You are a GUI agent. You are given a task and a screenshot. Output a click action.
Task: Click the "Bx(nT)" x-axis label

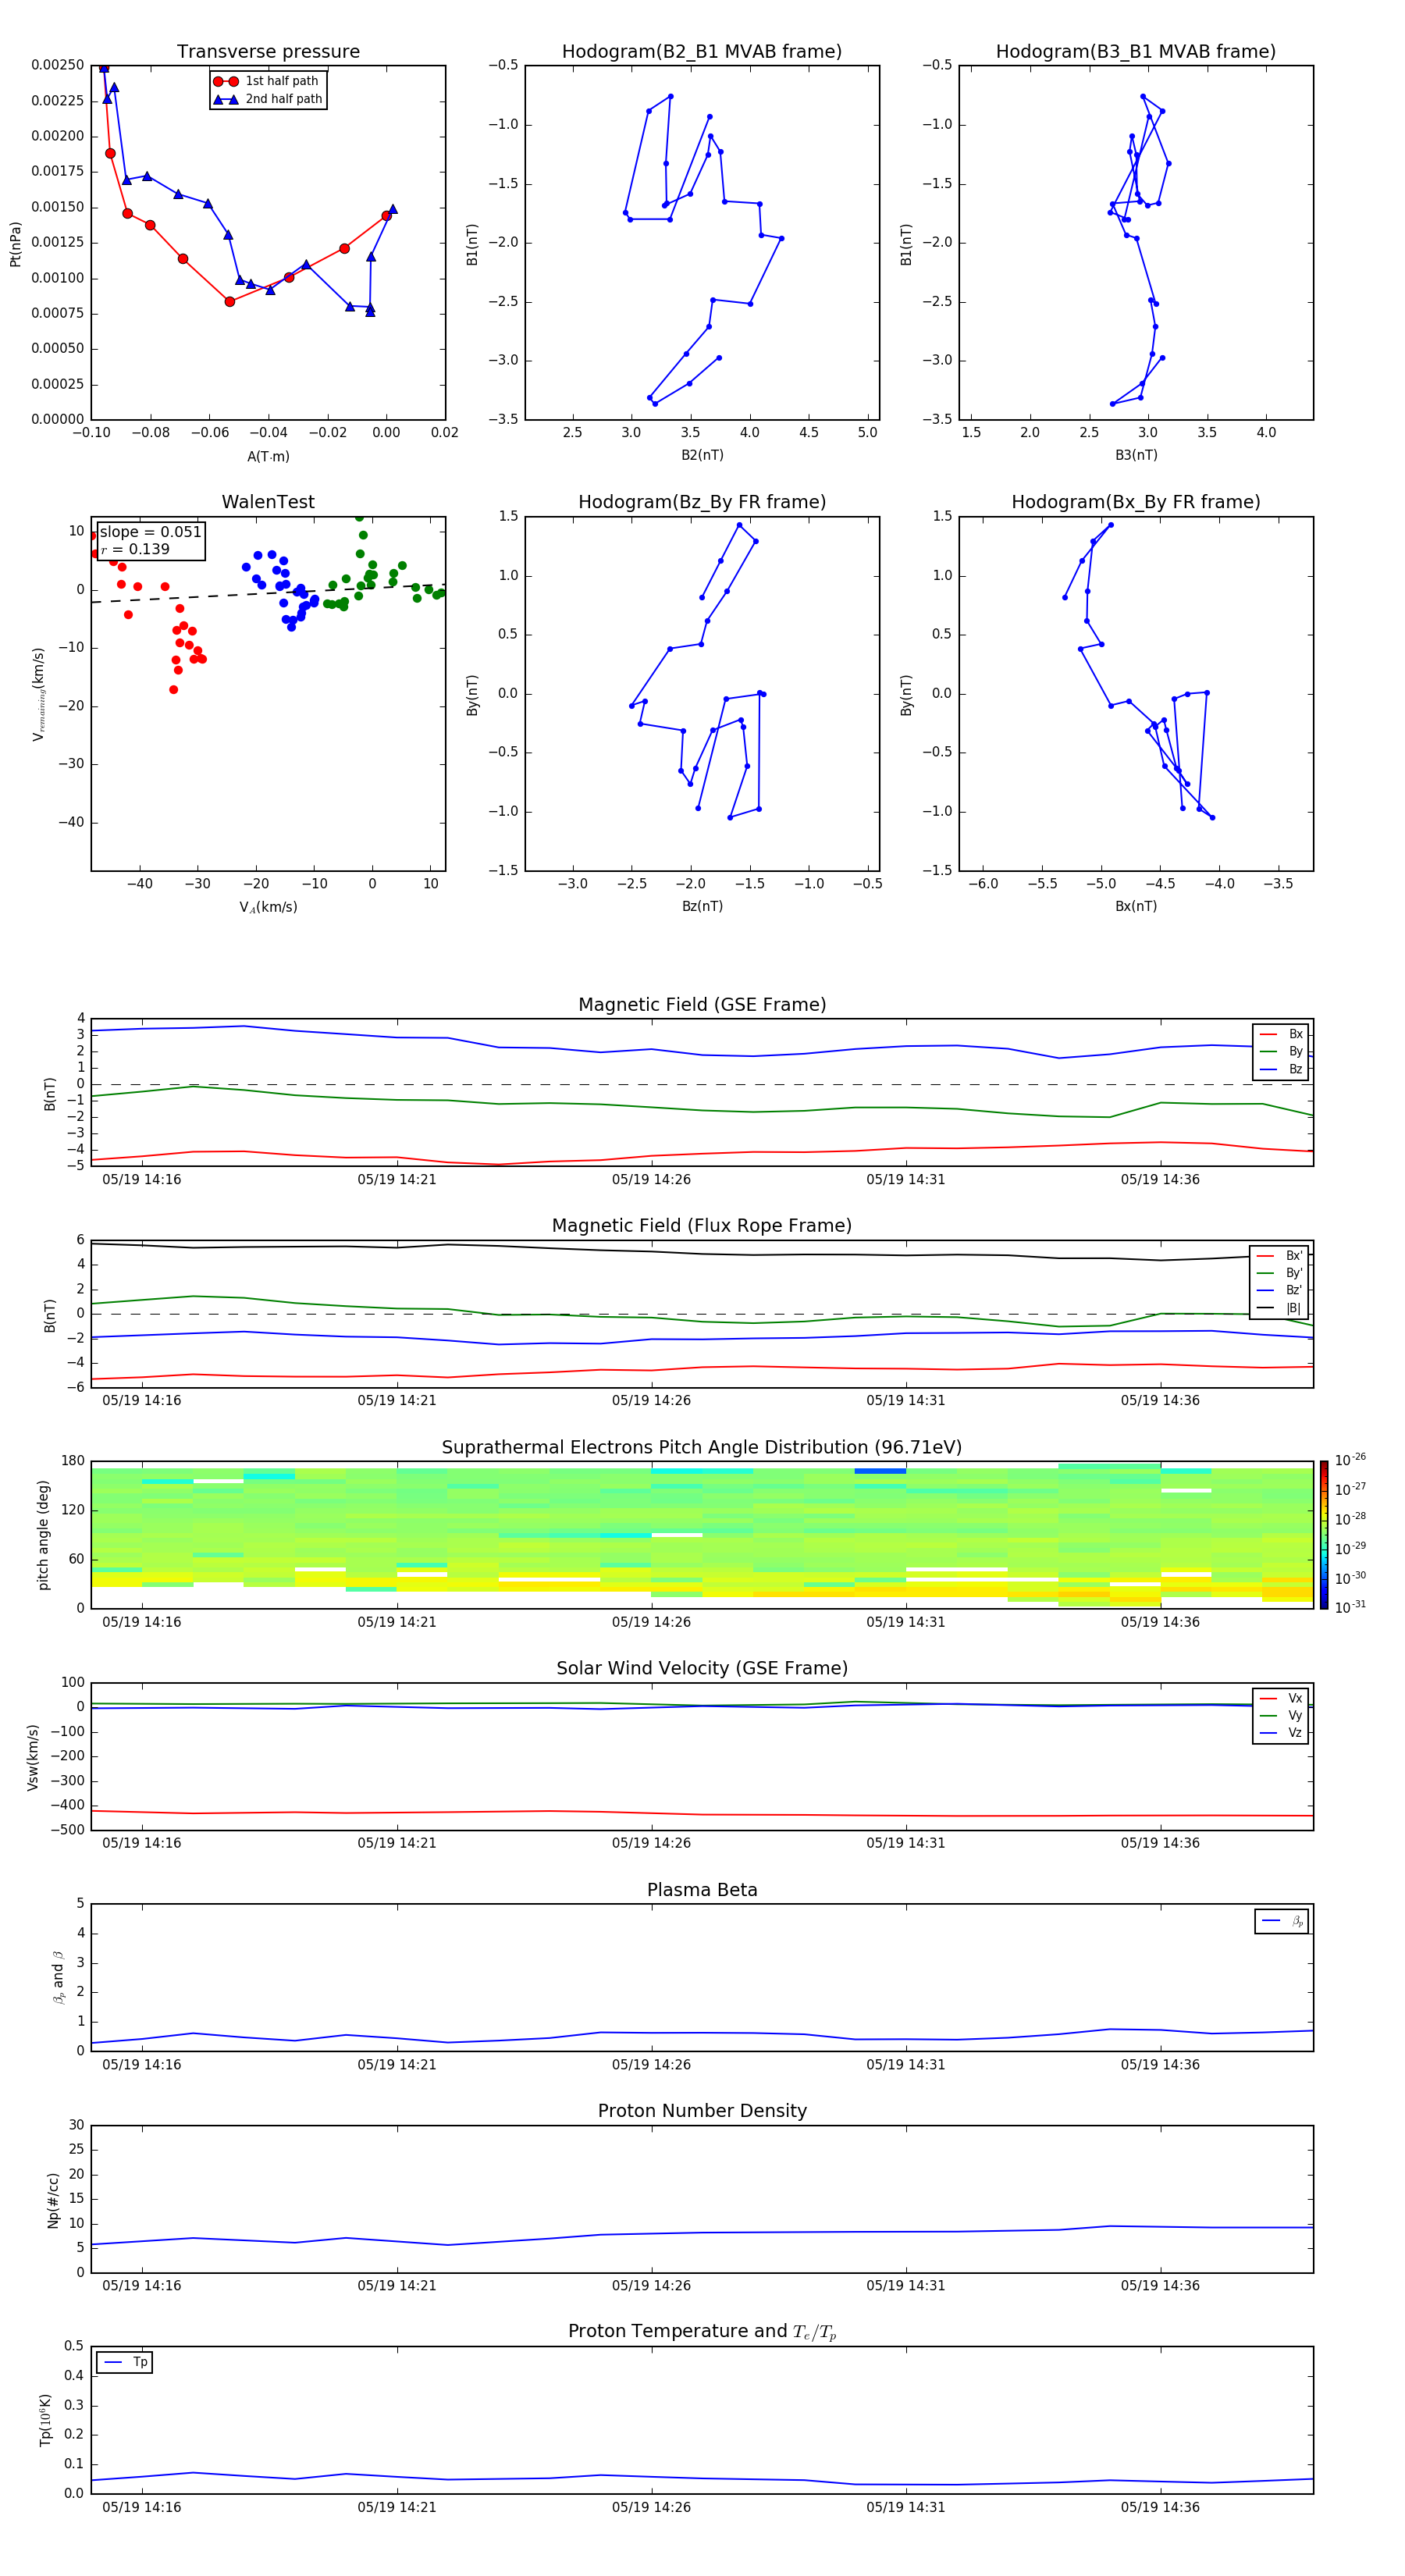click(1136, 906)
